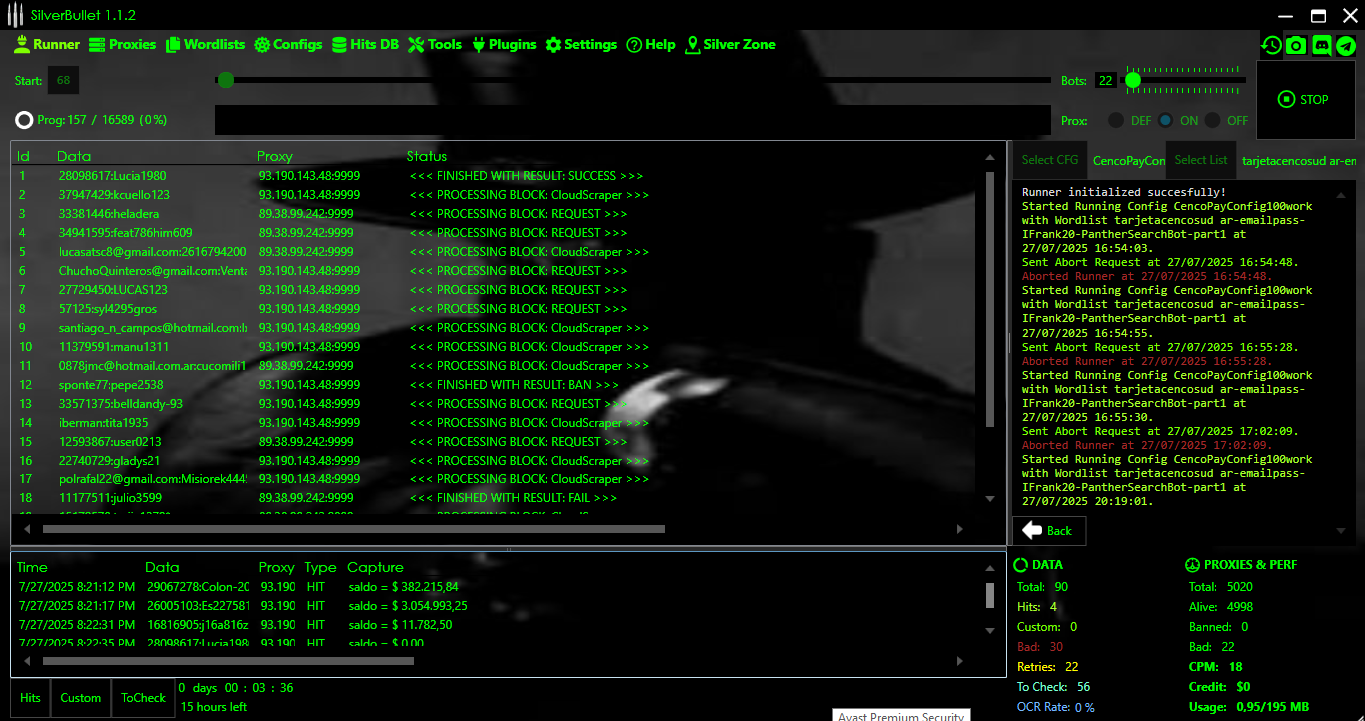Select the runner row with Id 12
Screen dimensions: 1365x721
(x=497, y=385)
